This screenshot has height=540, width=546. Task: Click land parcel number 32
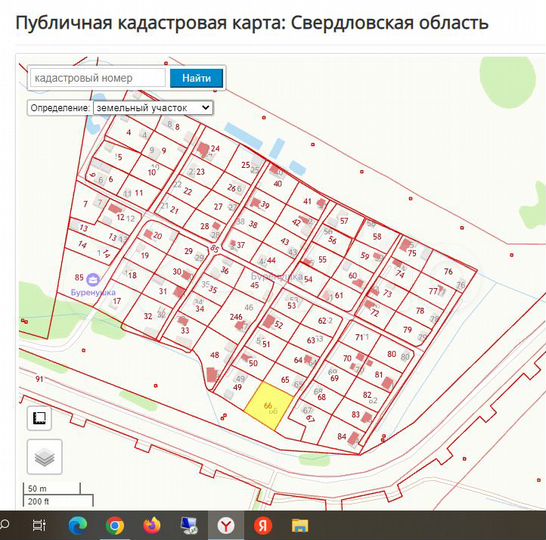tap(148, 316)
